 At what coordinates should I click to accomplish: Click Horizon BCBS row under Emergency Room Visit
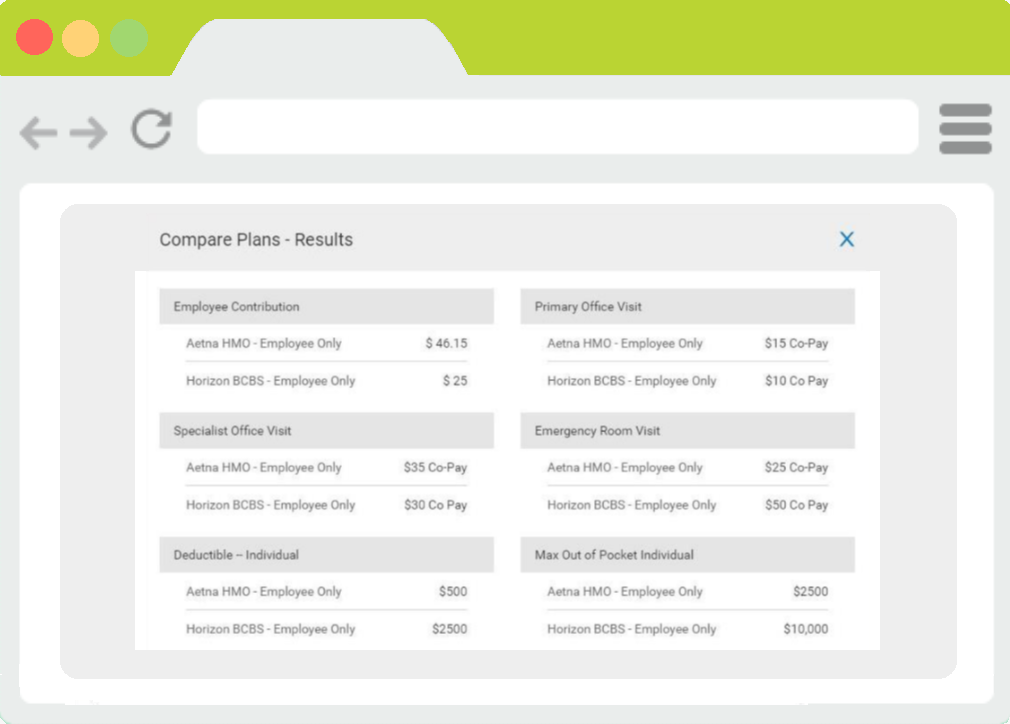[687, 505]
